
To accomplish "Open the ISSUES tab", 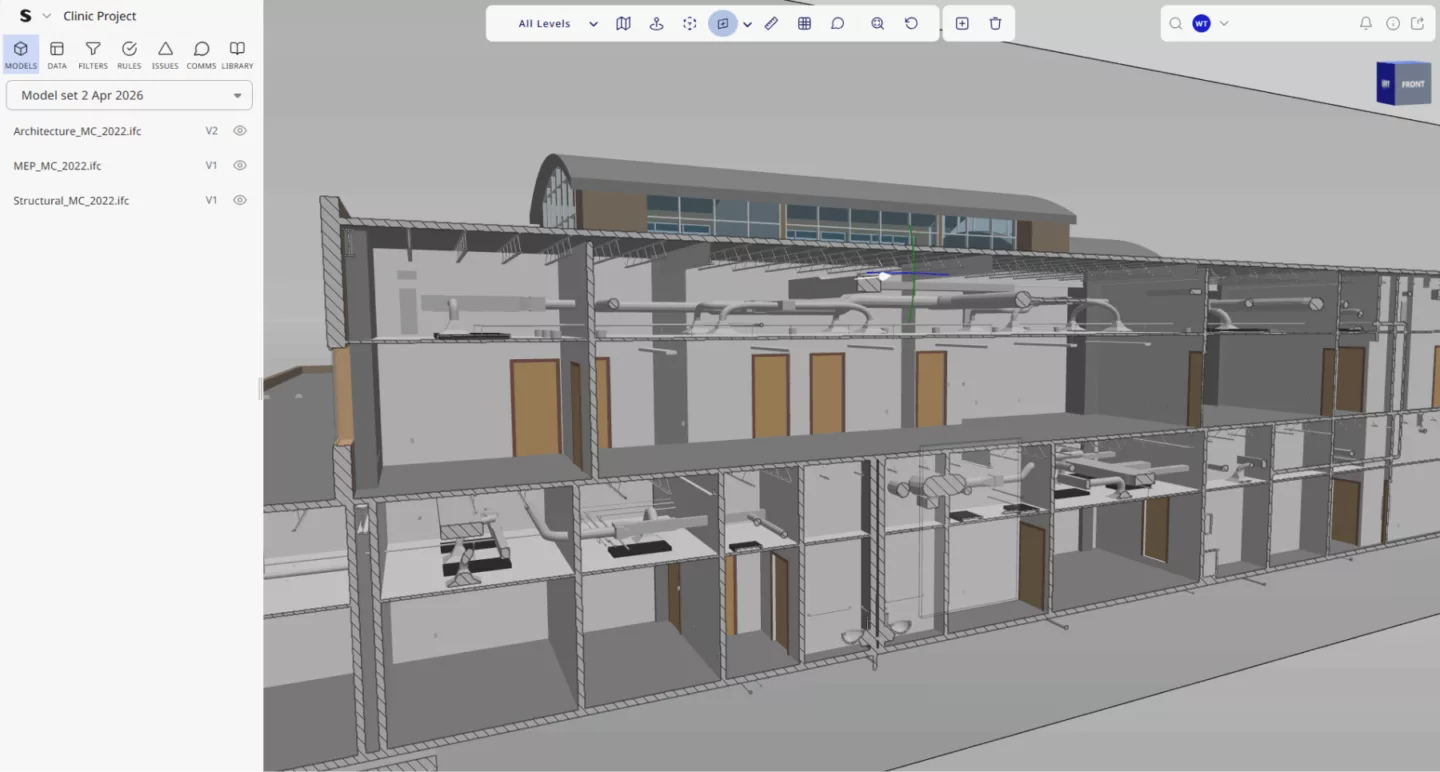I will click(x=165, y=54).
